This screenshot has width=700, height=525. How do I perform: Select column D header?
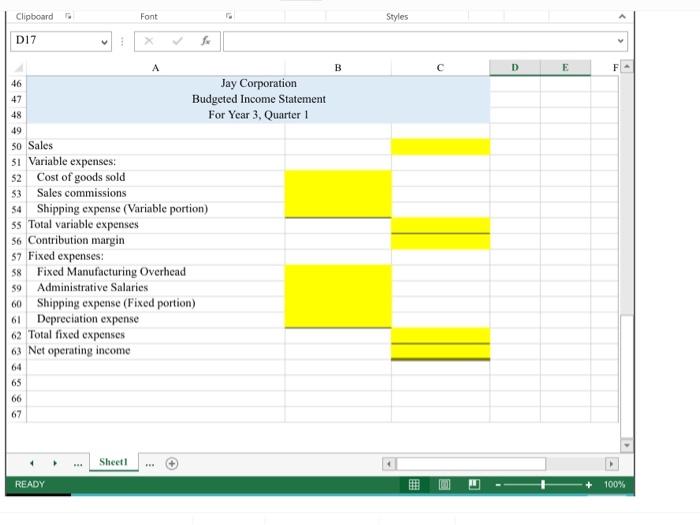point(515,68)
